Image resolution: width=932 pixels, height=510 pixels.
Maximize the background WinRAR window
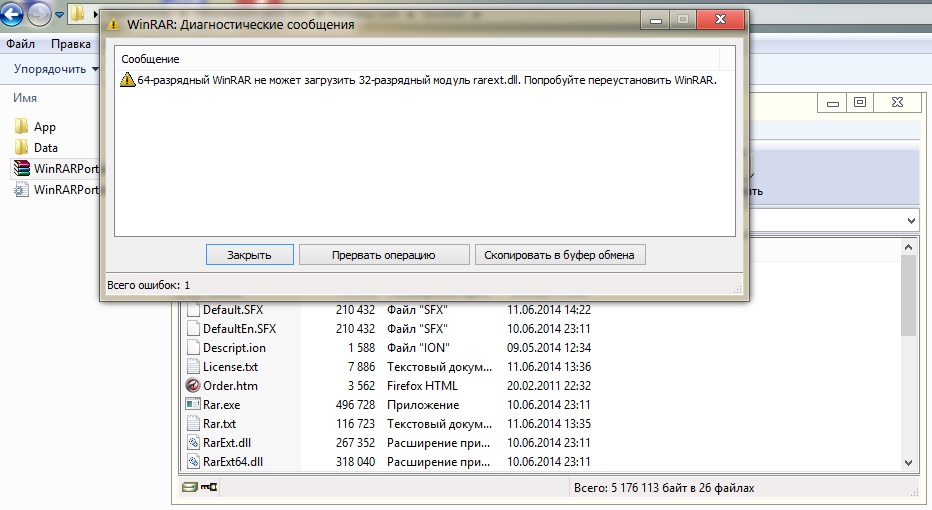(x=859, y=102)
